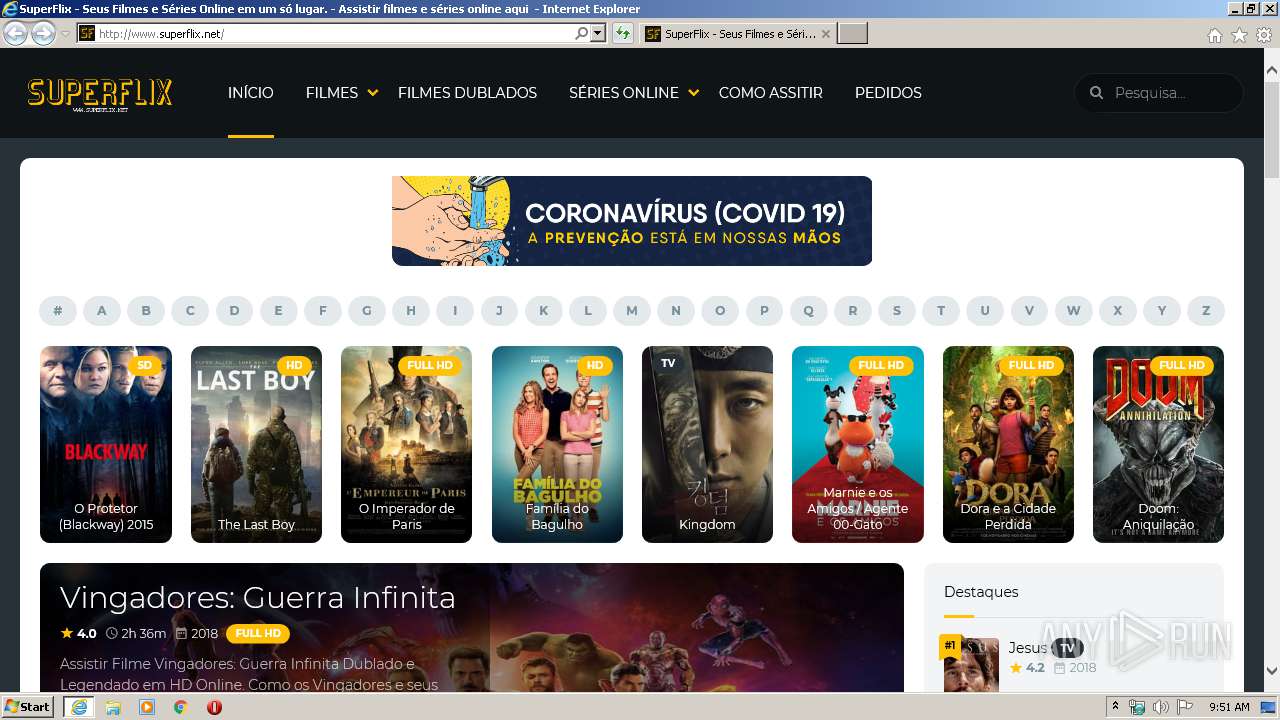Open the media player taskbar icon
The height and width of the screenshot is (720, 1280).
[147, 707]
